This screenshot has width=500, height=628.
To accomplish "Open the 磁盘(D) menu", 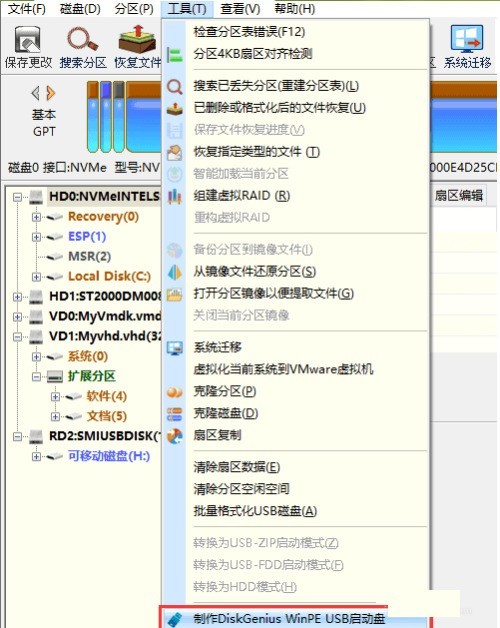I will click(x=80, y=8).
